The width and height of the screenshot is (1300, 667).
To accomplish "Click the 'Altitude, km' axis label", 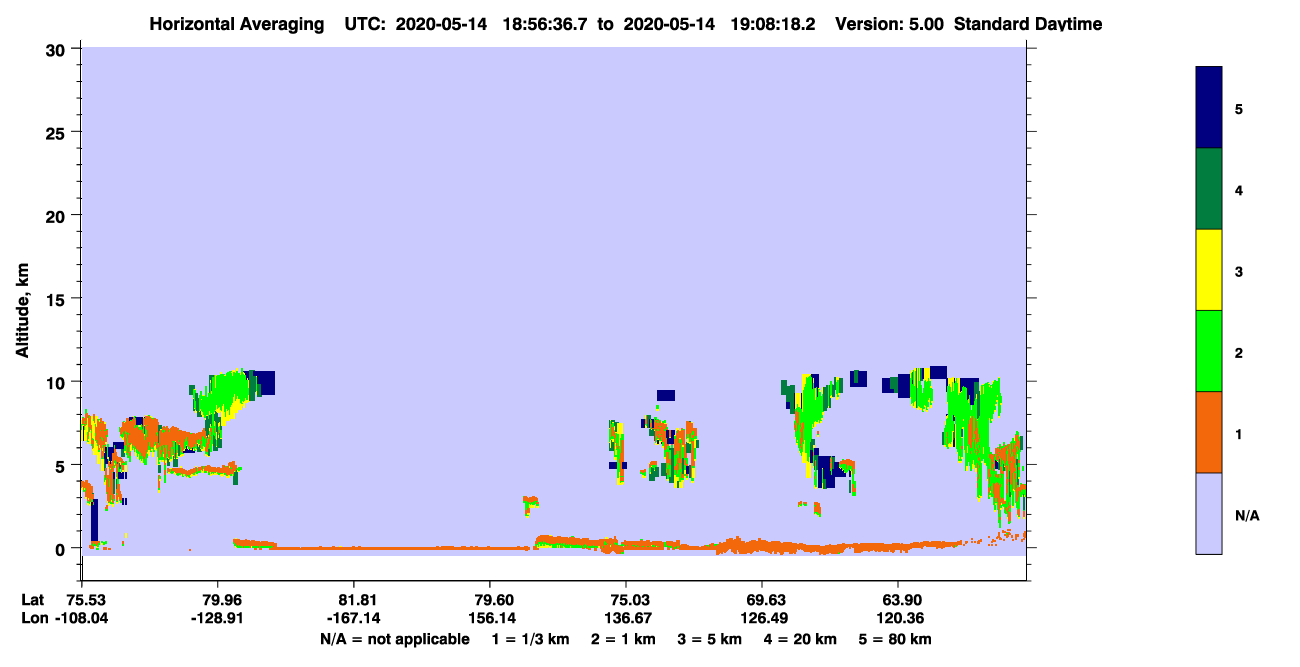I will click(22, 312).
